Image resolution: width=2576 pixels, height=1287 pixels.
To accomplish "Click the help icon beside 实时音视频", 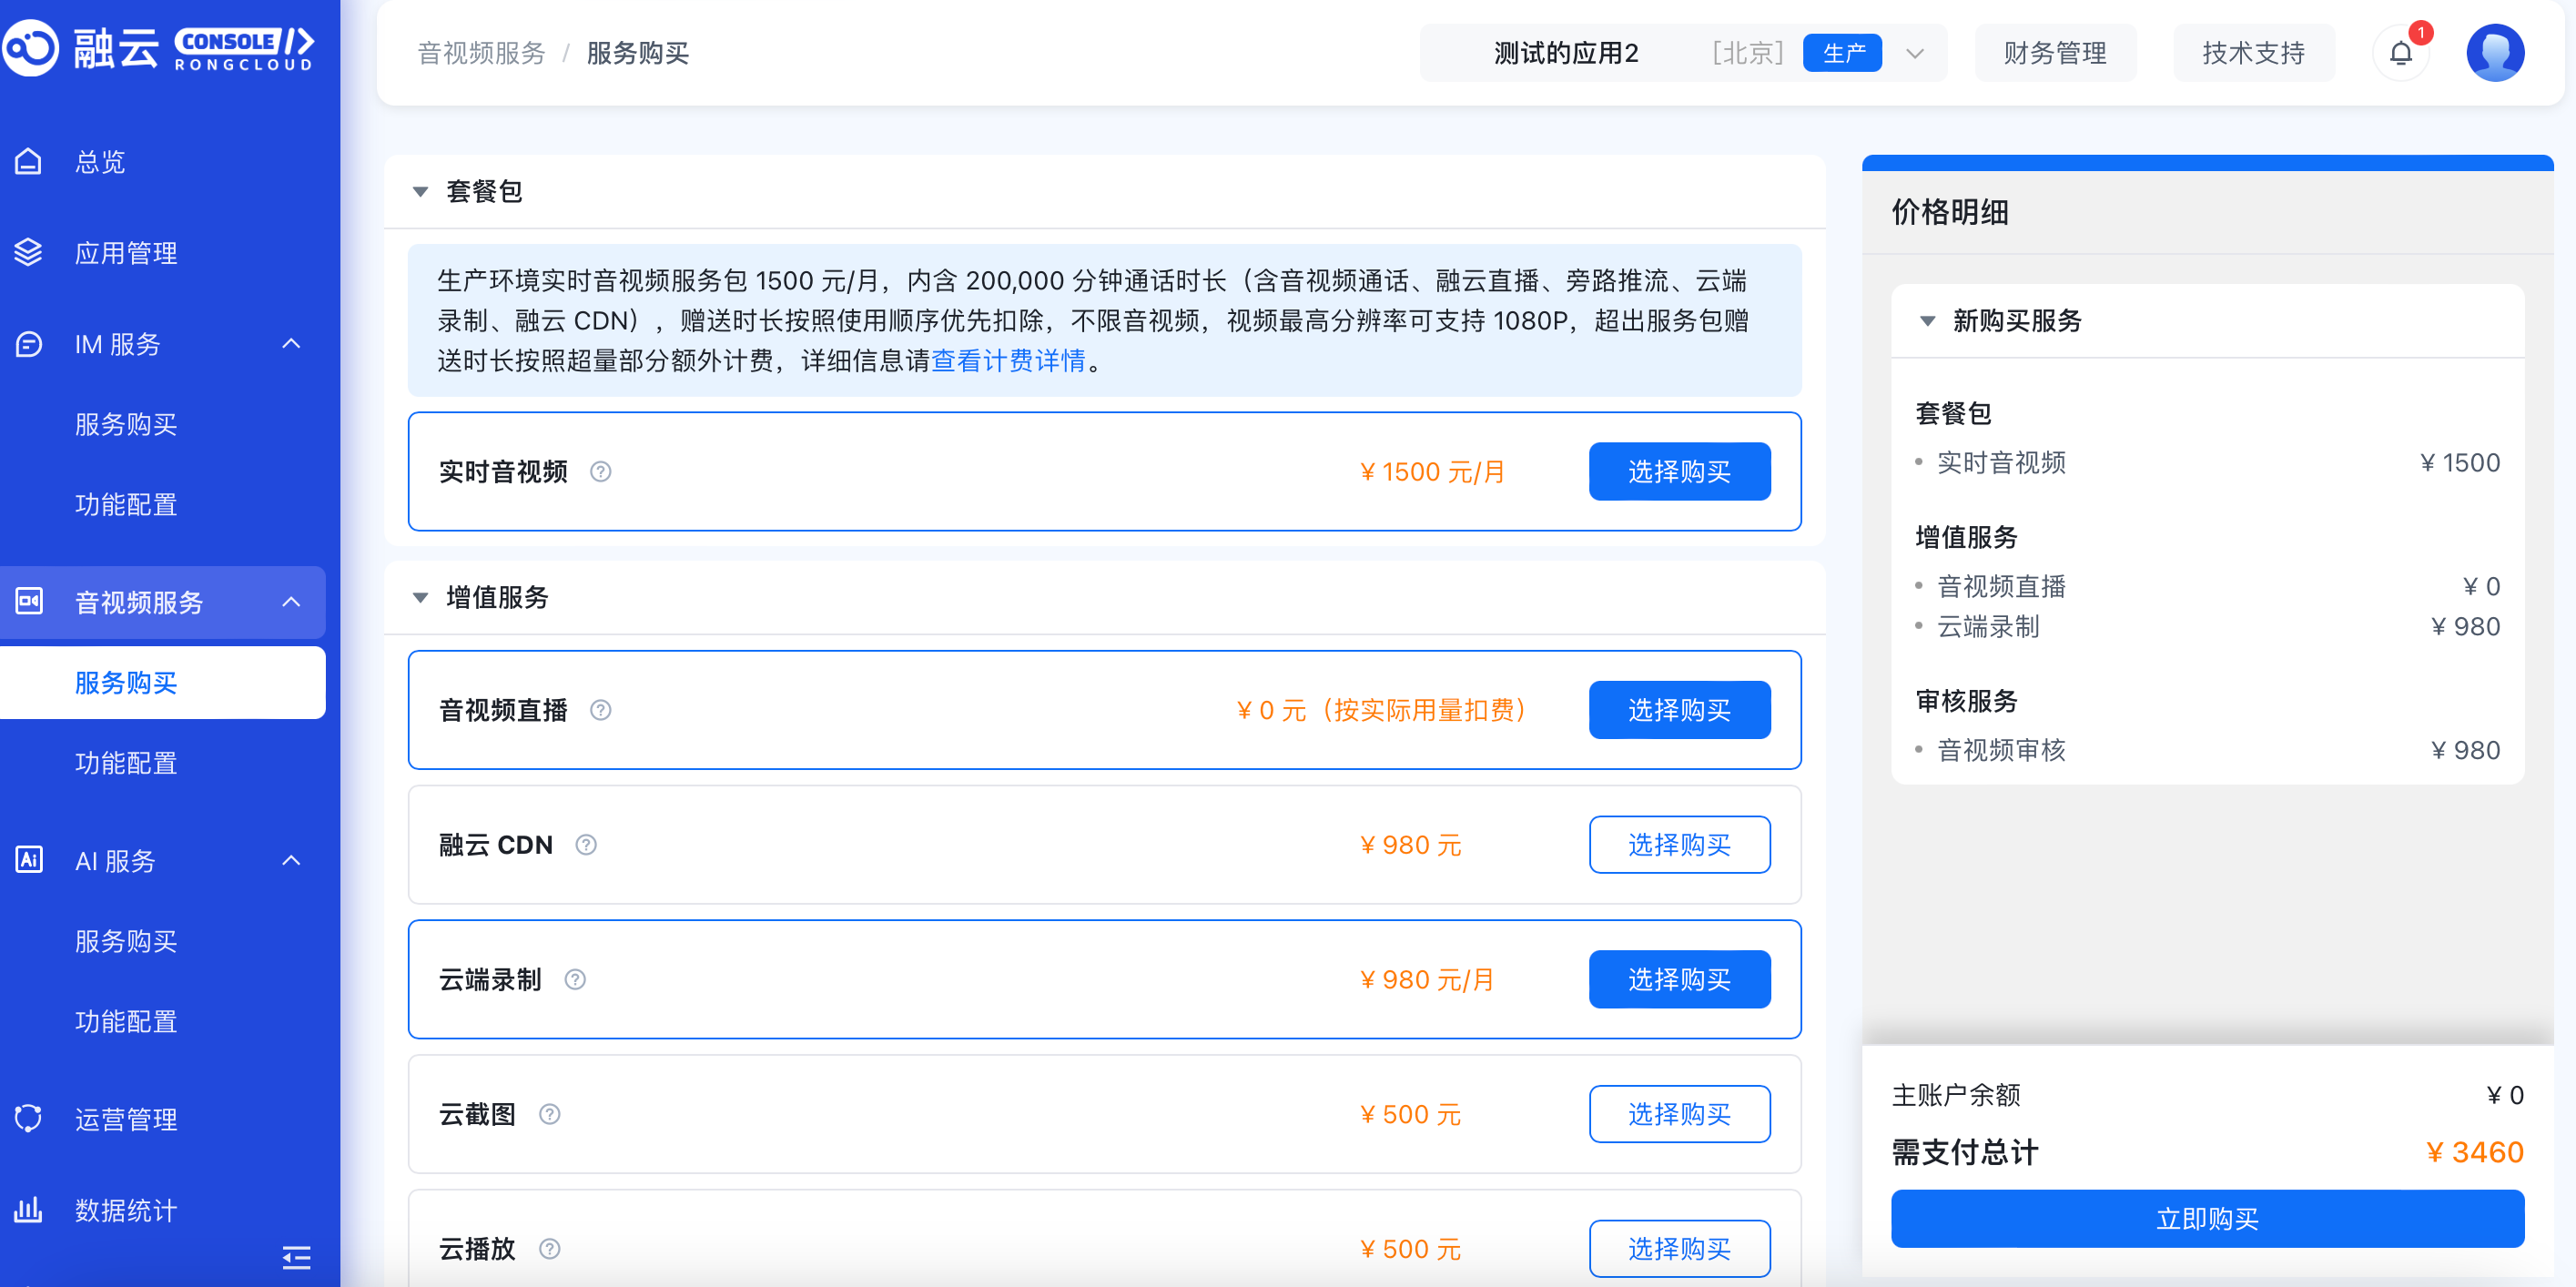I will click(600, 471).
